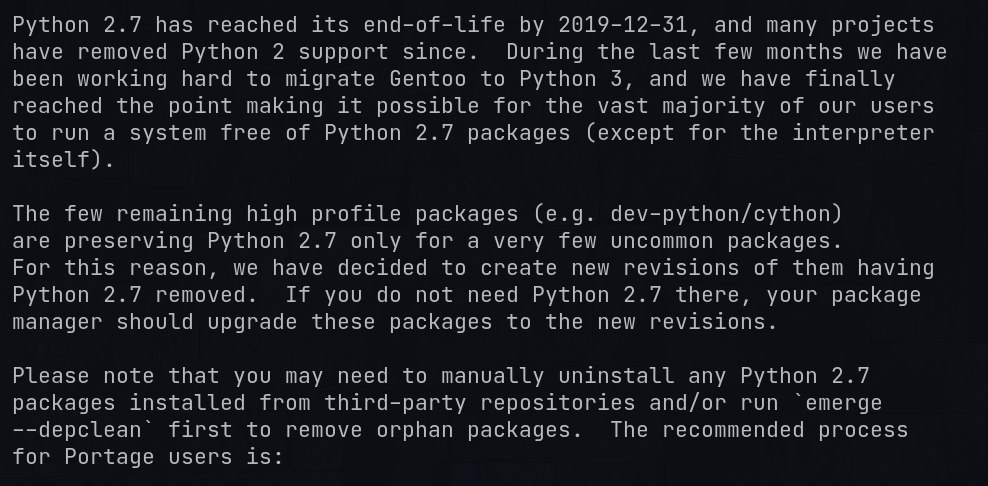
Task: Click the hyphenated word end-of-life
Action: tap(434, 25)
